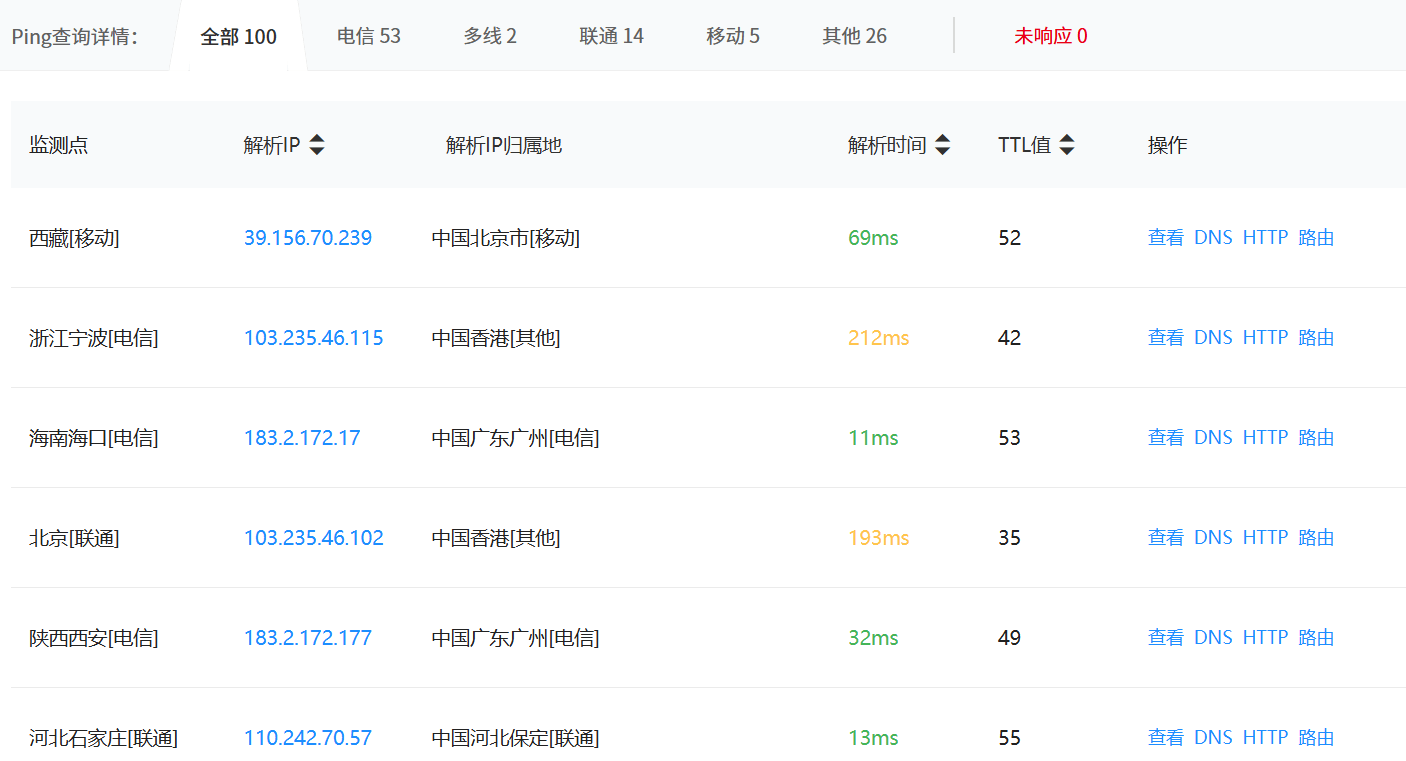Switch to the 电信 53 tab
The width and height of the screenshot is (1406, 761).
pyautogui.click(x=369, y=36)
